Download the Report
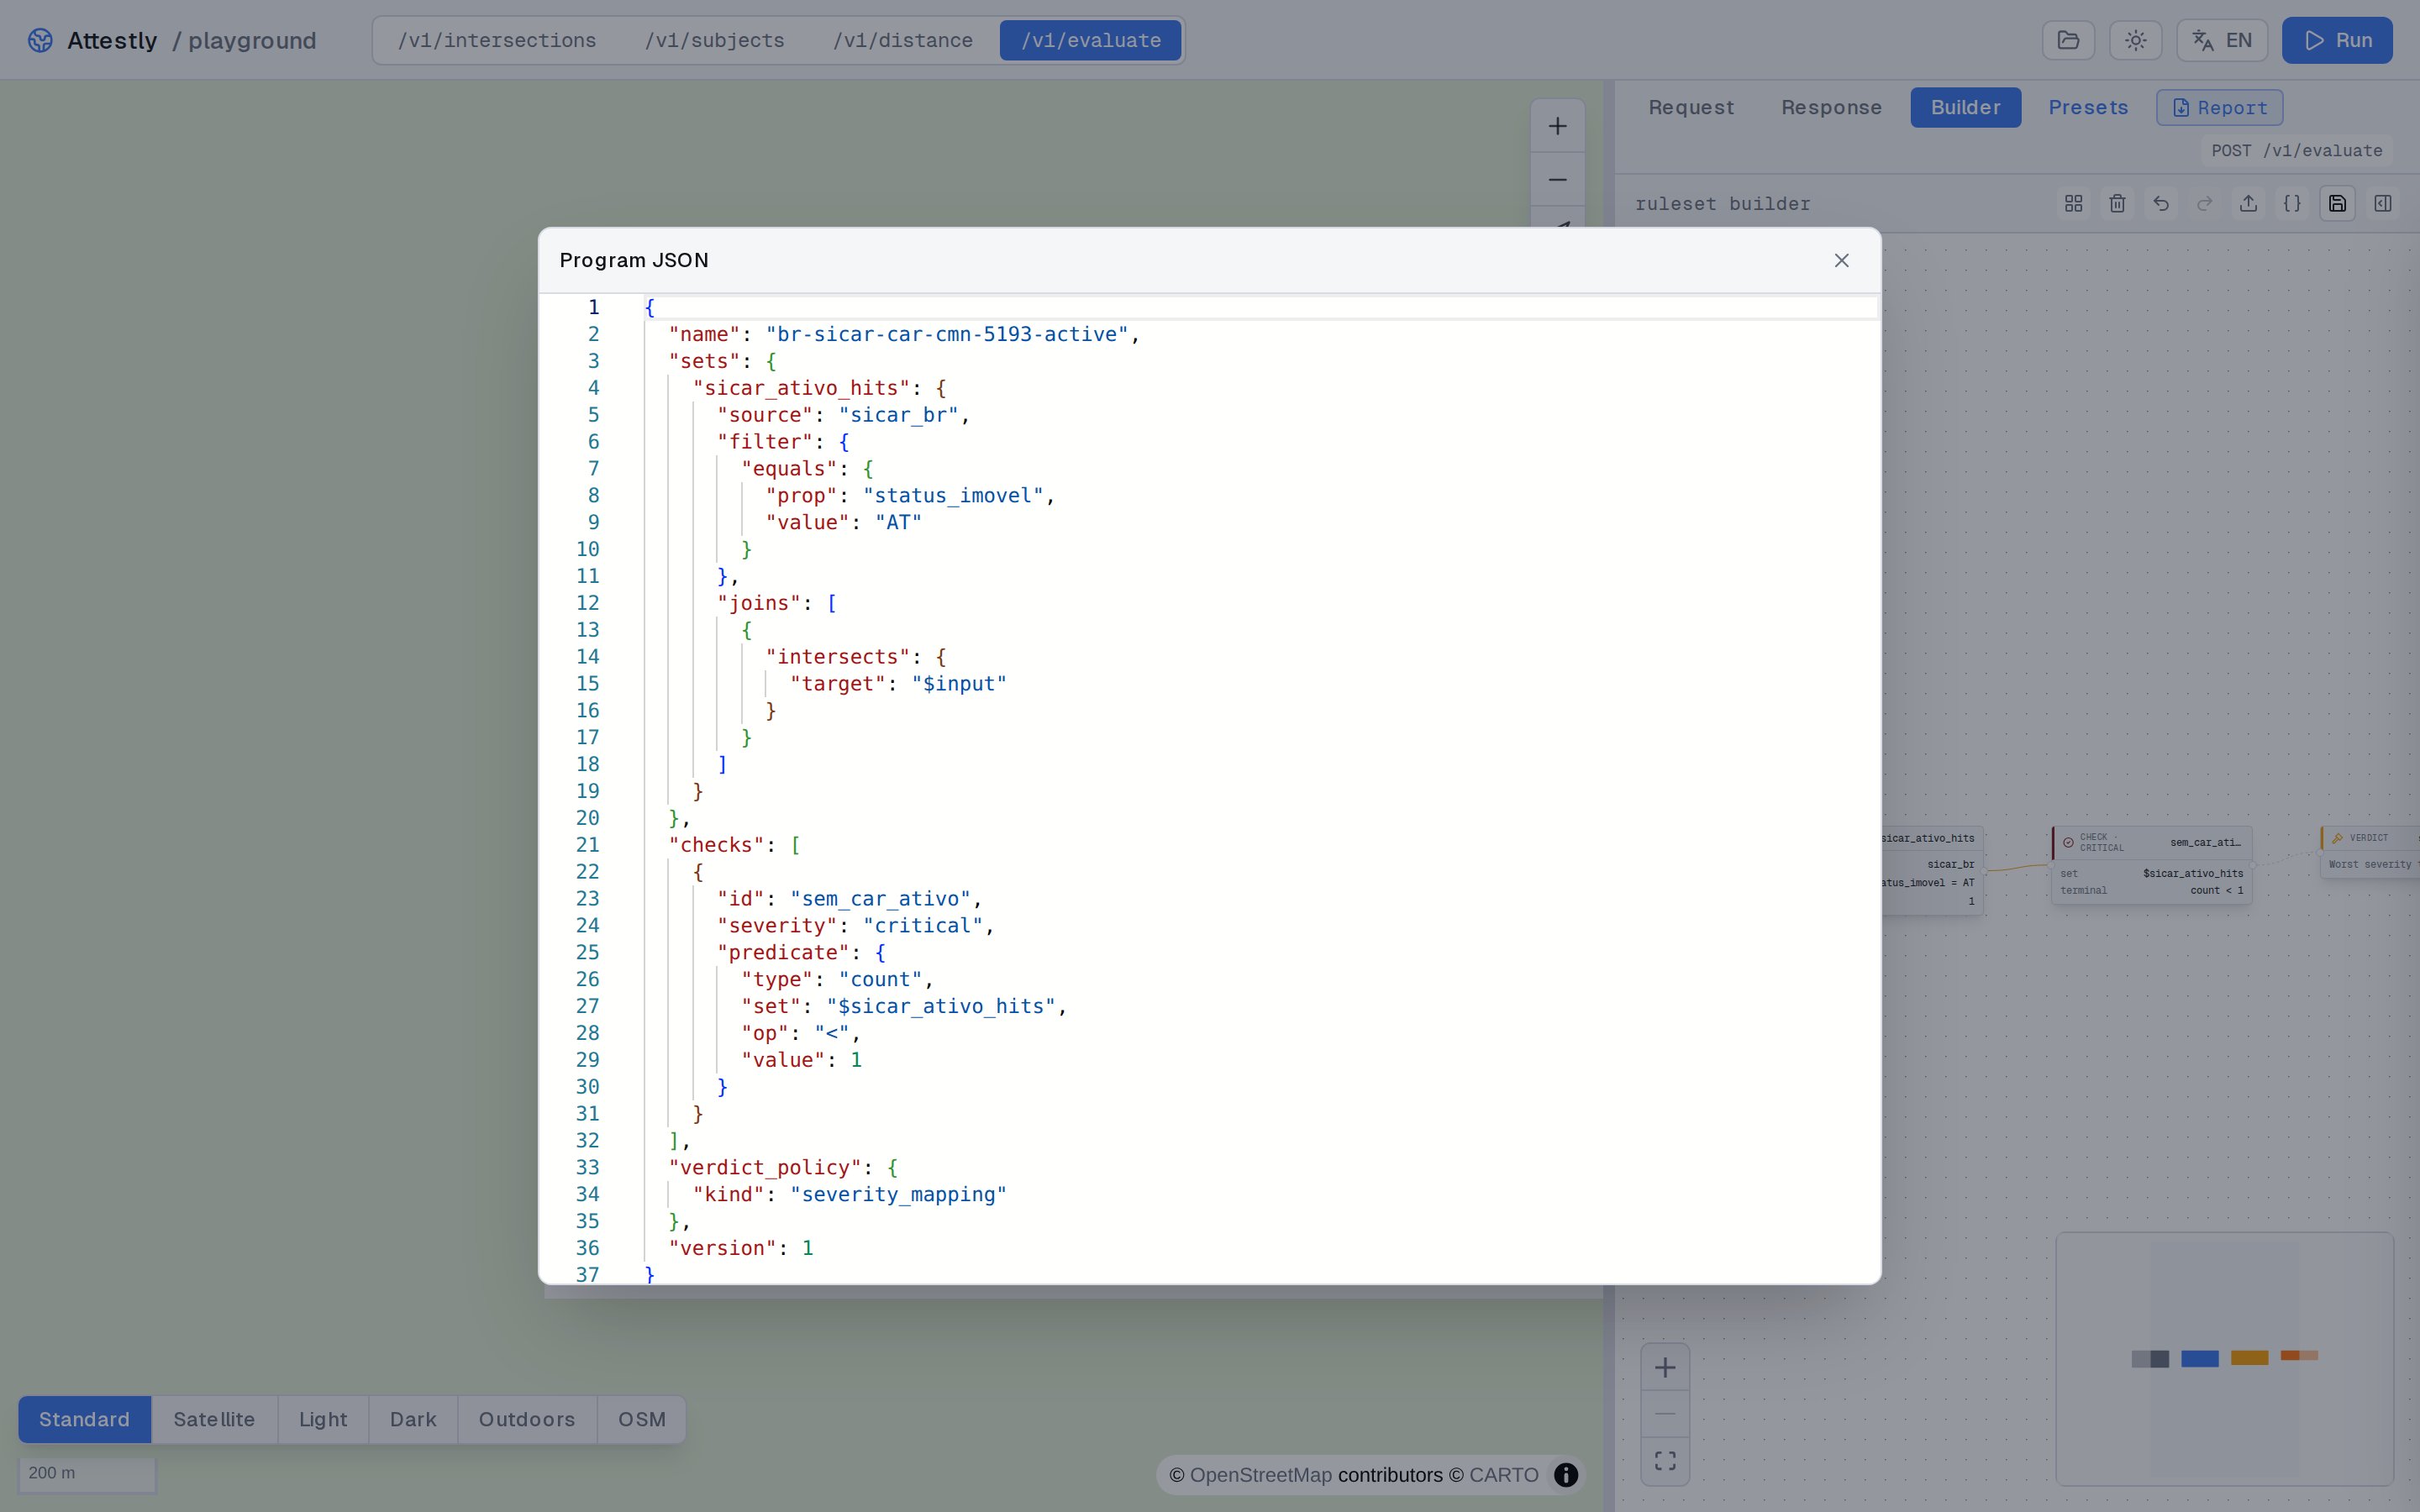Screen dimensions: 2420x1512 2219,108
